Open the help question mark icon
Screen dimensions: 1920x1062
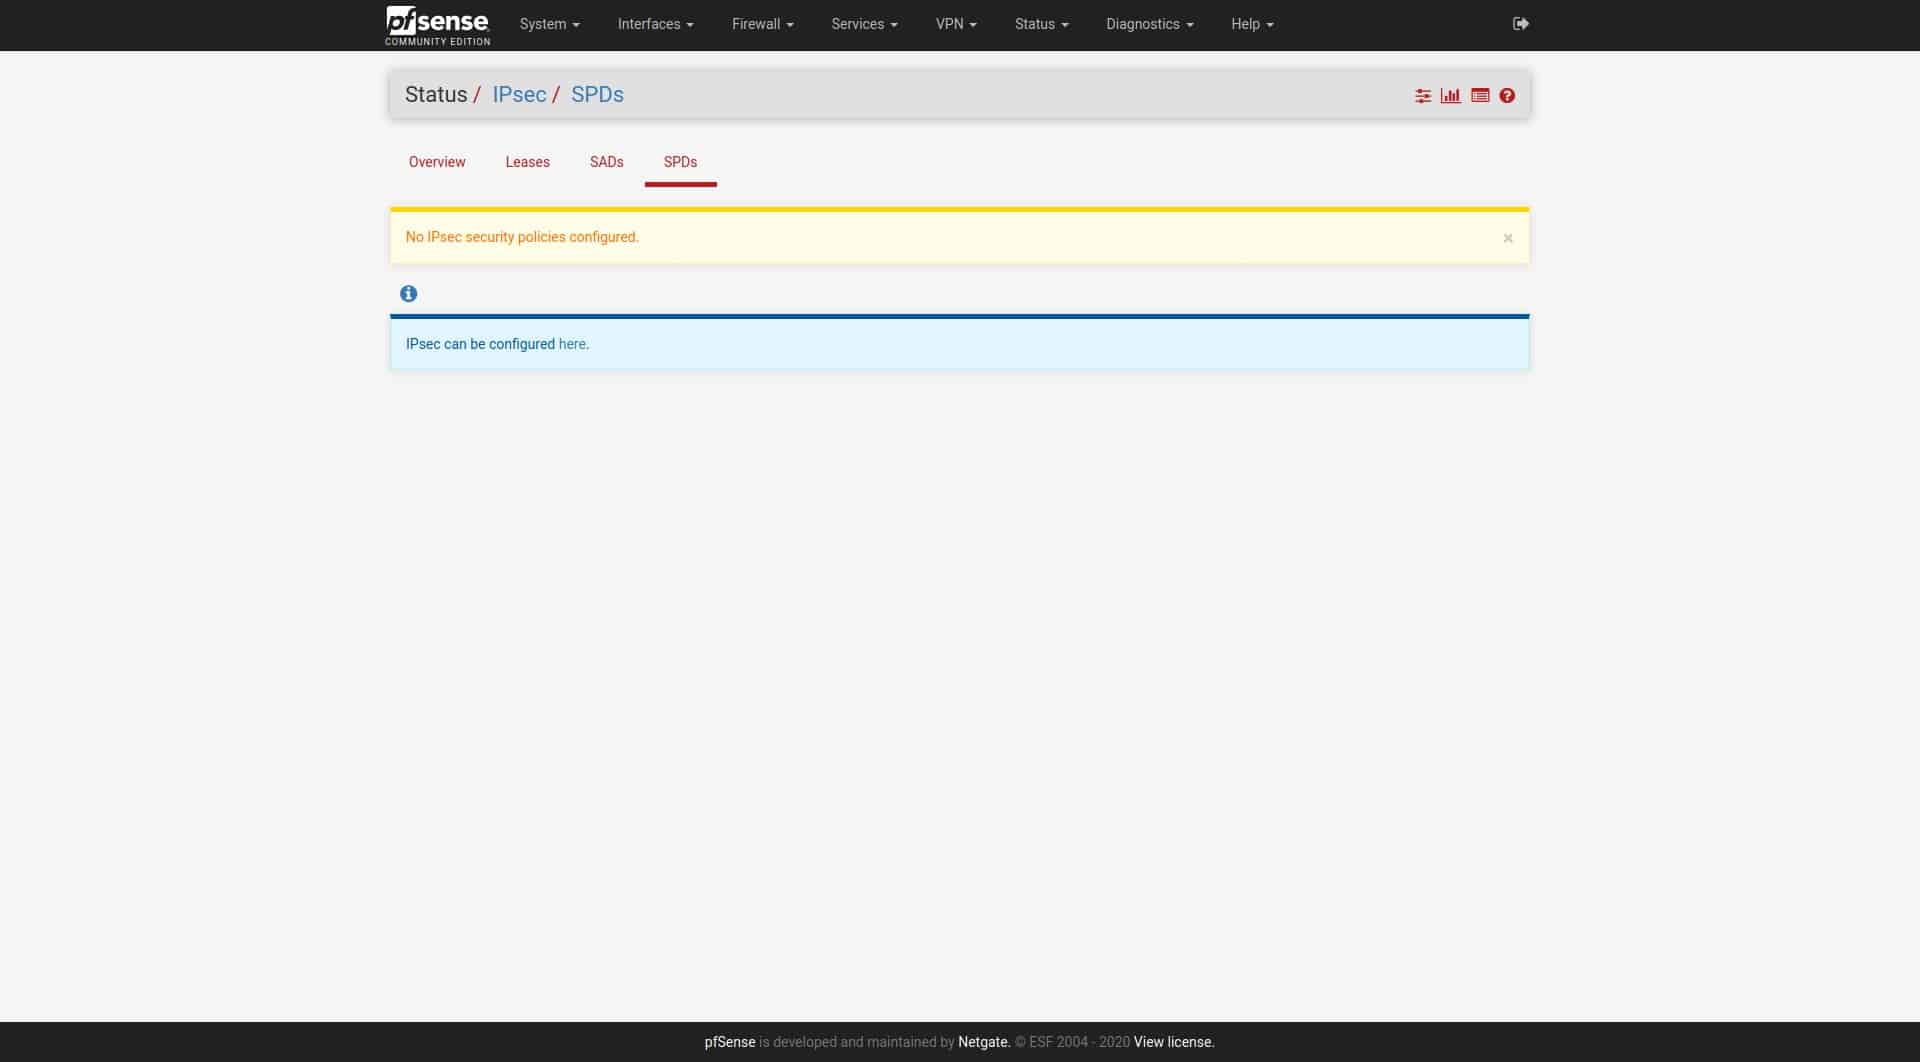tap(1507, 96)
